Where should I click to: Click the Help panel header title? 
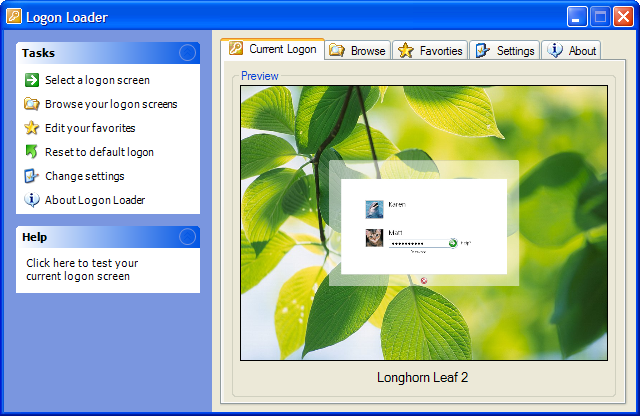point(34,237)
